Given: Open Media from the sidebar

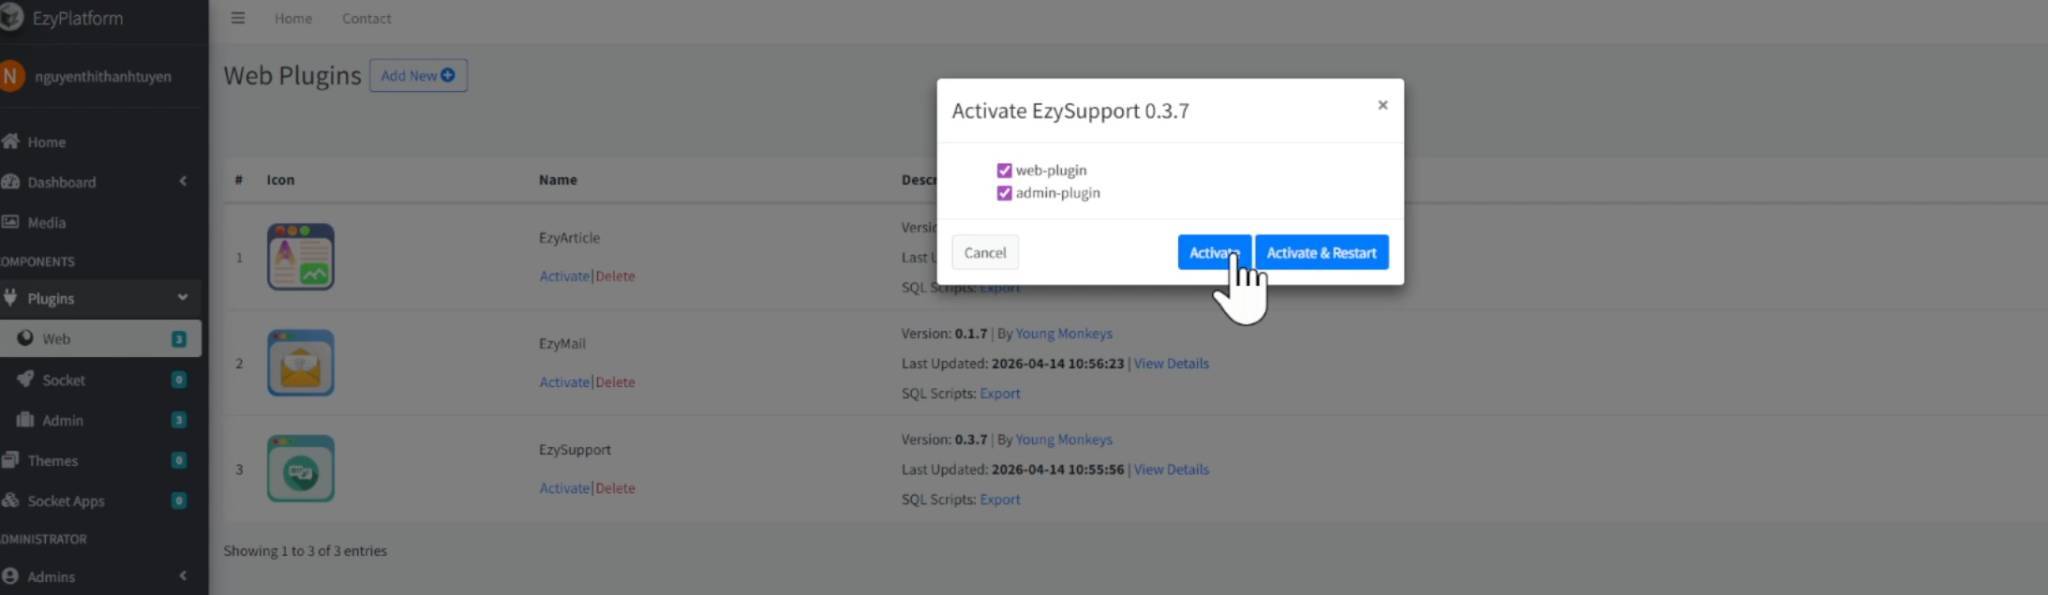Looking at the screenshot, I should pyautogui.click(x=46, y=222).
